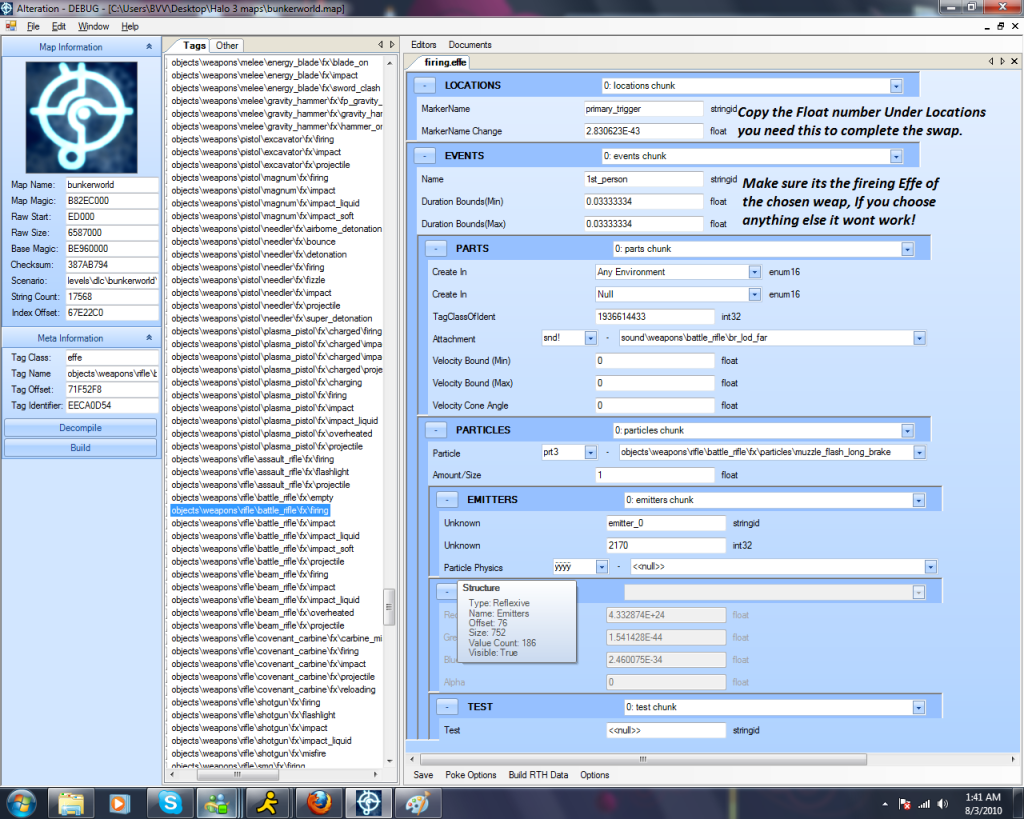The image size is (1024, 819).
Task: Click the Windows Start button
Action: tap(21, 803)
